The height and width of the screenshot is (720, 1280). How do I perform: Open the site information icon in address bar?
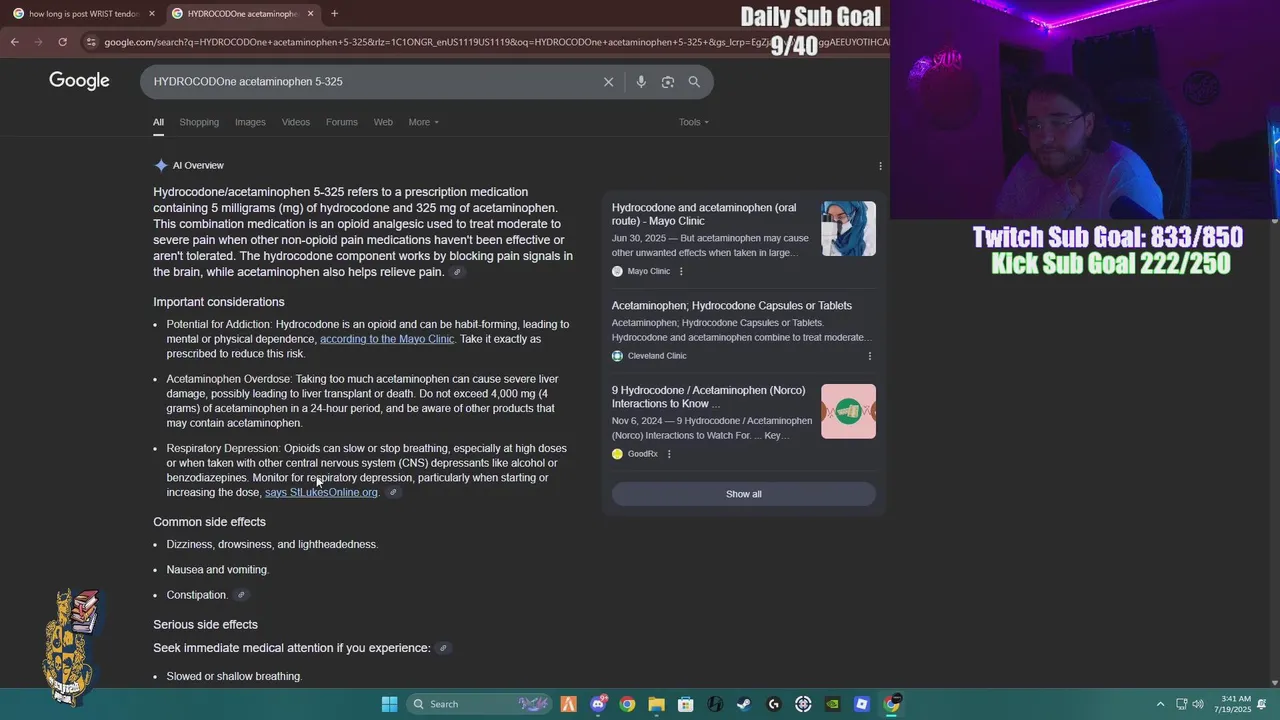click(x=91, y=42)
